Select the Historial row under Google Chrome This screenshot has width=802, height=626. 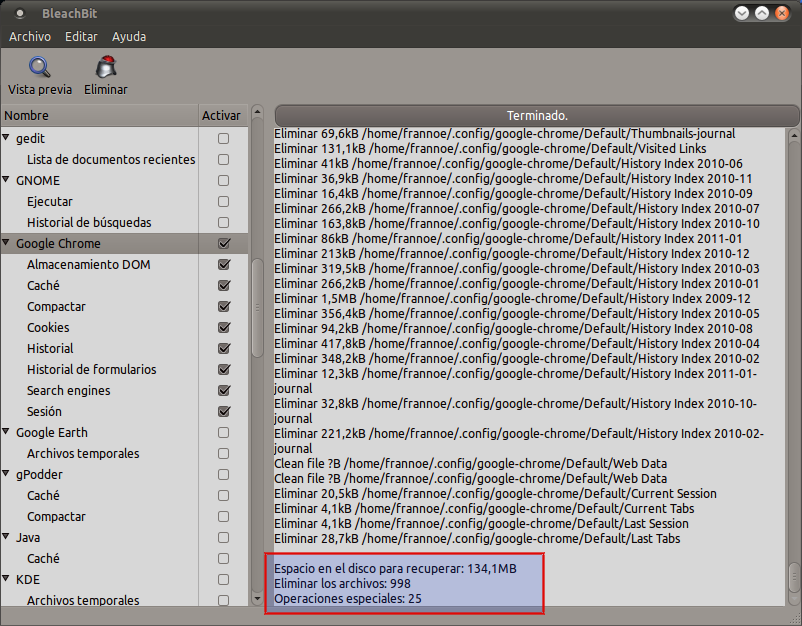coord(125,348)
